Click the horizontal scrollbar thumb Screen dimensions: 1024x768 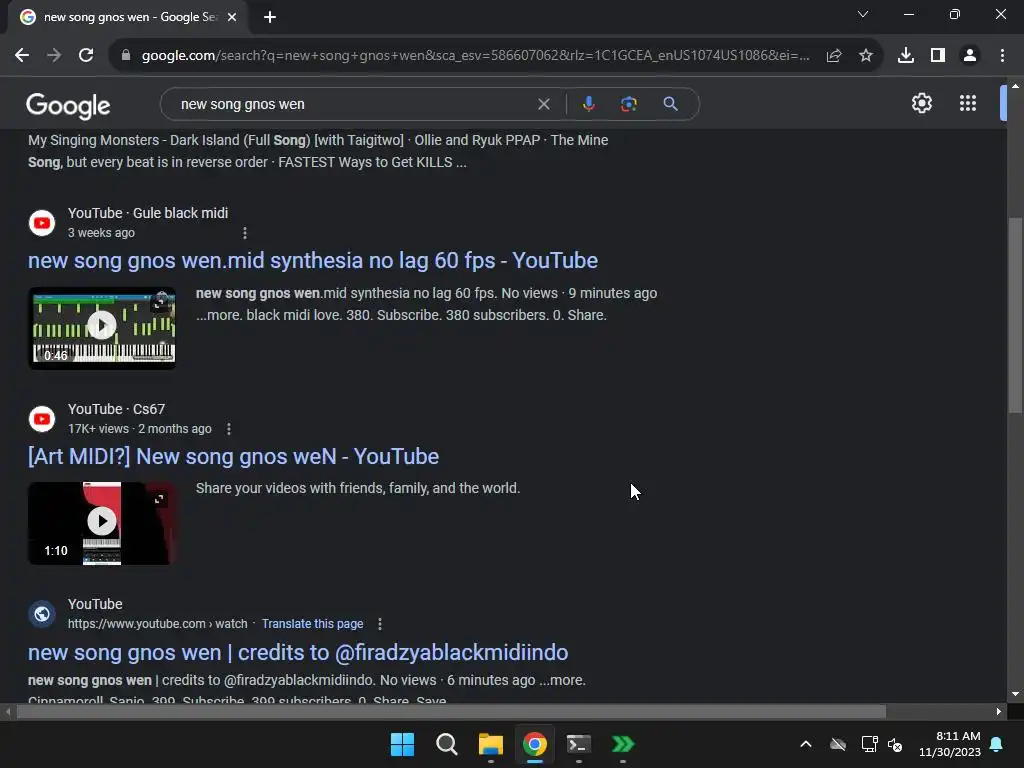pos(451,711)
